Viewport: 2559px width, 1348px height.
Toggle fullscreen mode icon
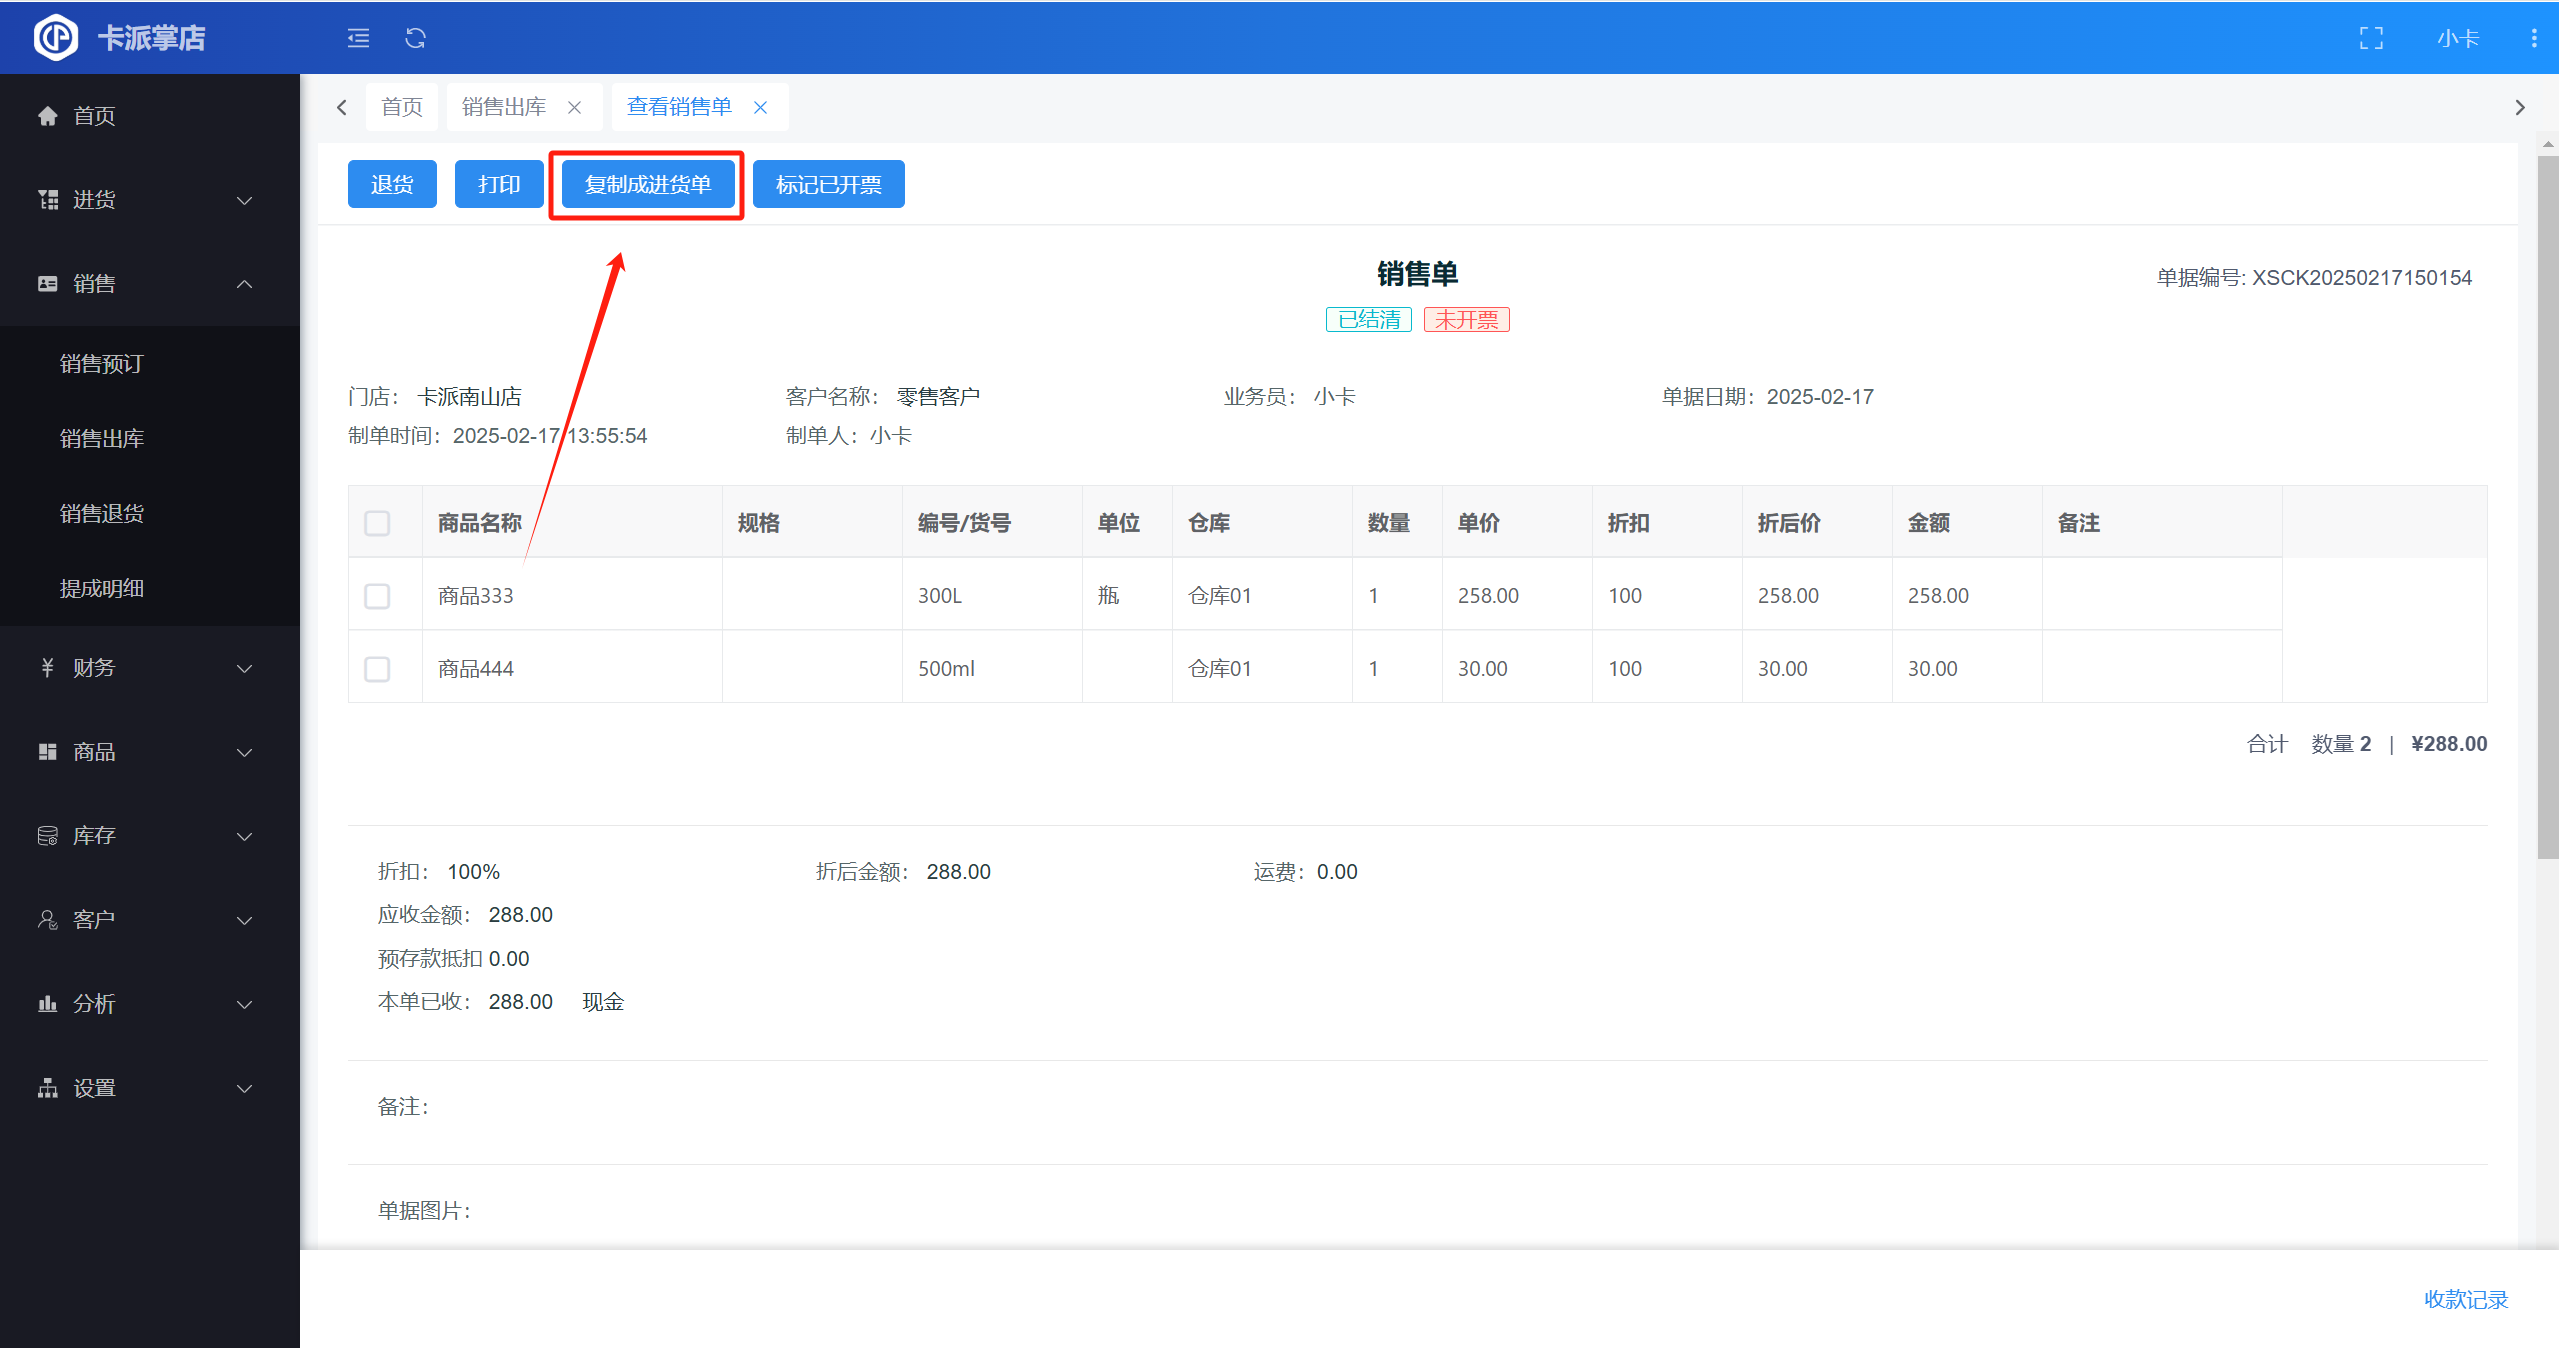click(2371, 38)
